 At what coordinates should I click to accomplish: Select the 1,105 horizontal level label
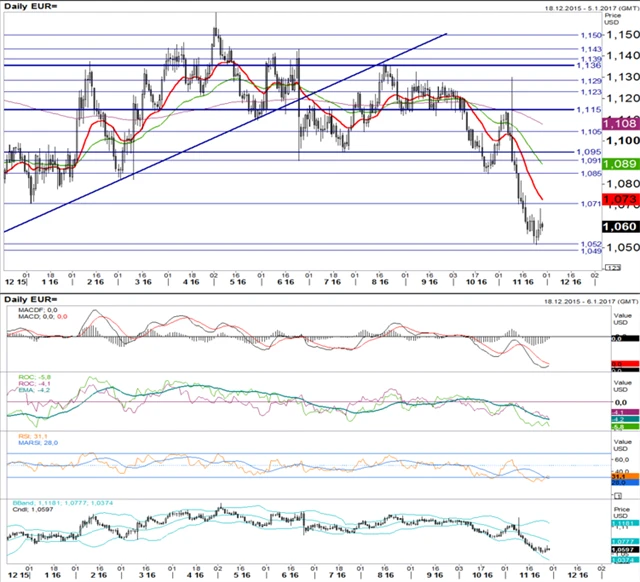pyautogui.click(x=591, y=131)
